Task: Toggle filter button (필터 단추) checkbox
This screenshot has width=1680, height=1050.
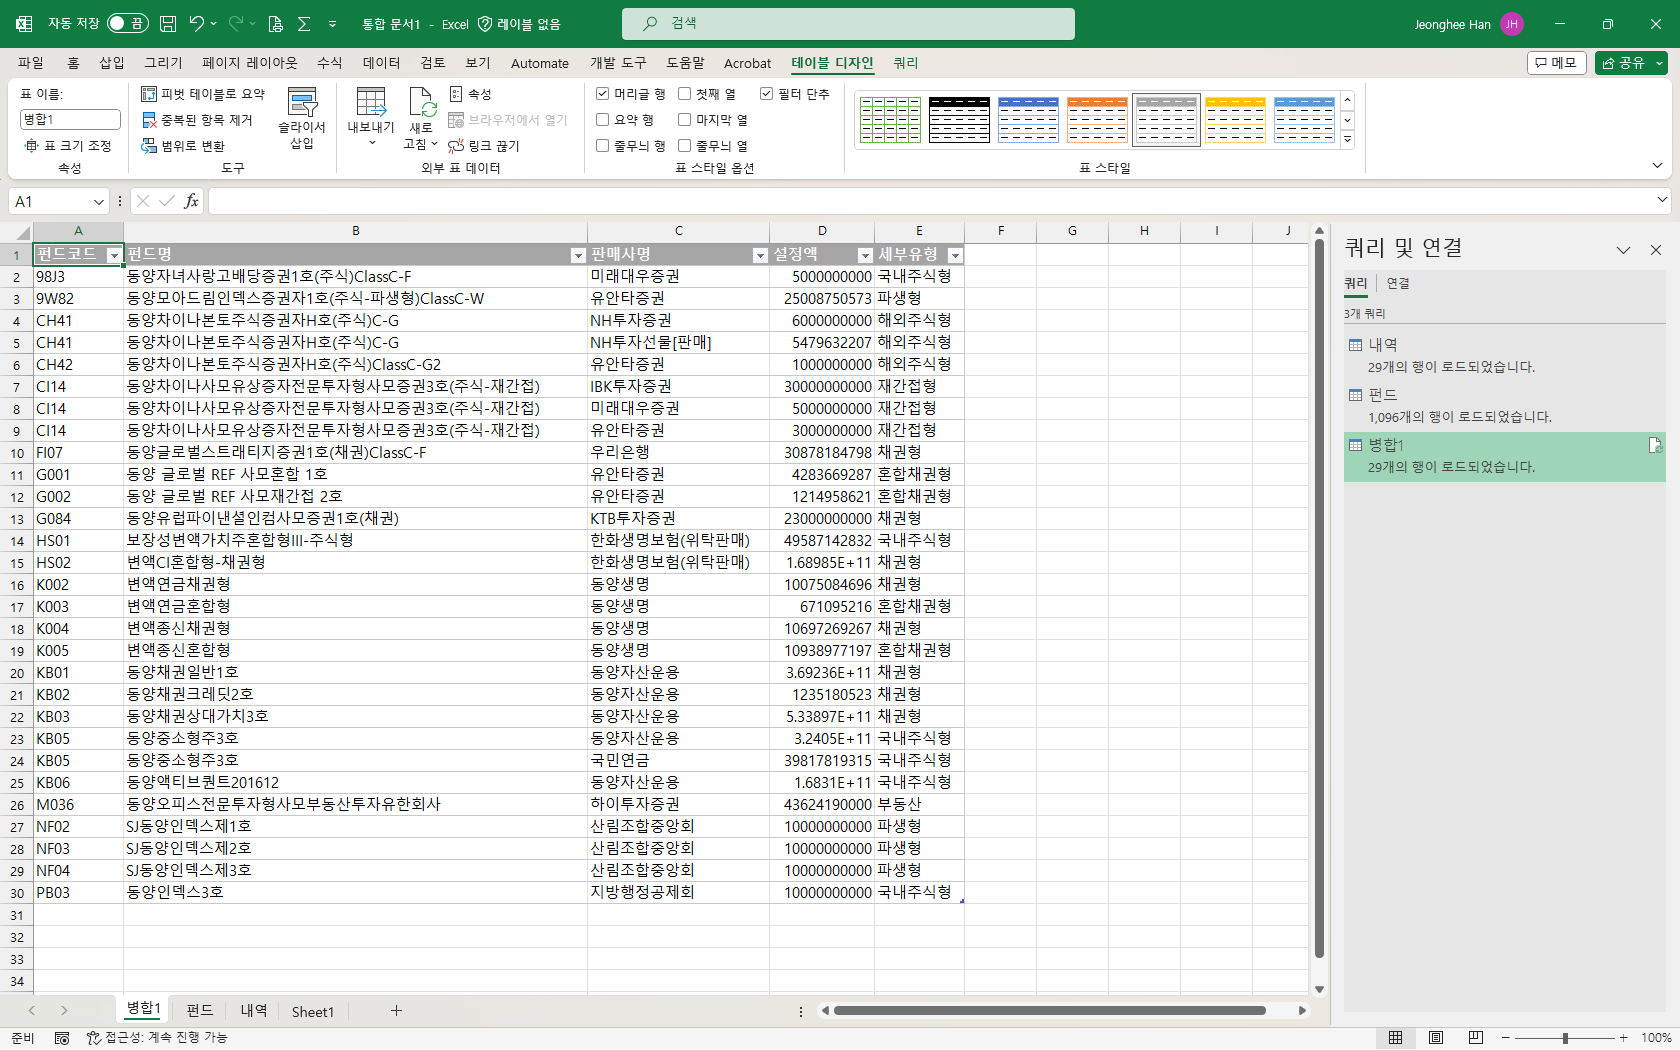Action: [x=766, y=94]
